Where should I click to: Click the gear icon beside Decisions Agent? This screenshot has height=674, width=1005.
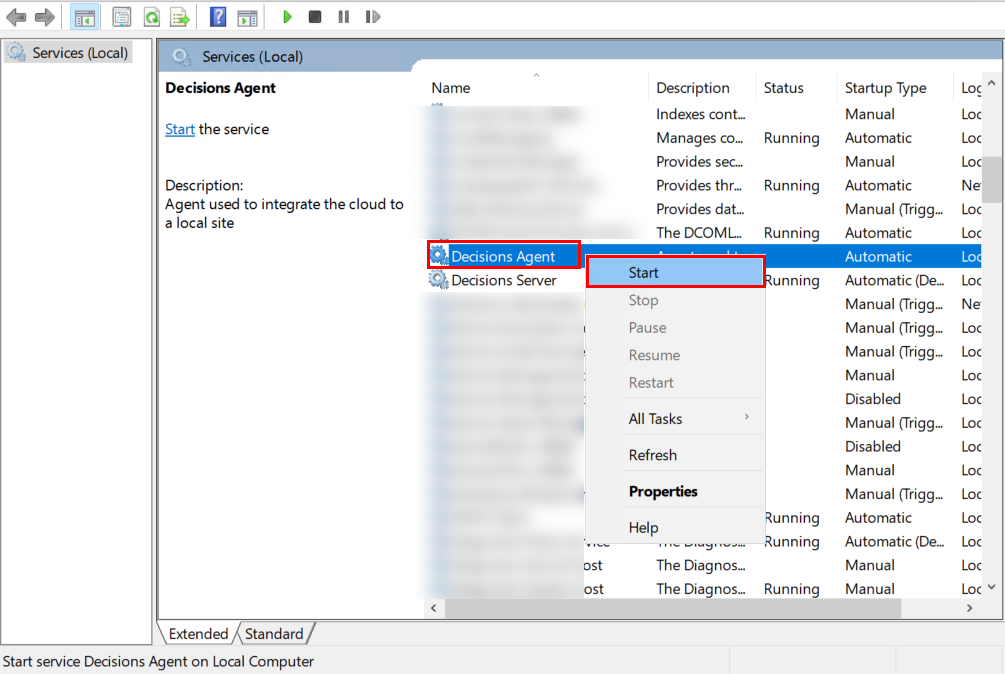coord(439,256)
